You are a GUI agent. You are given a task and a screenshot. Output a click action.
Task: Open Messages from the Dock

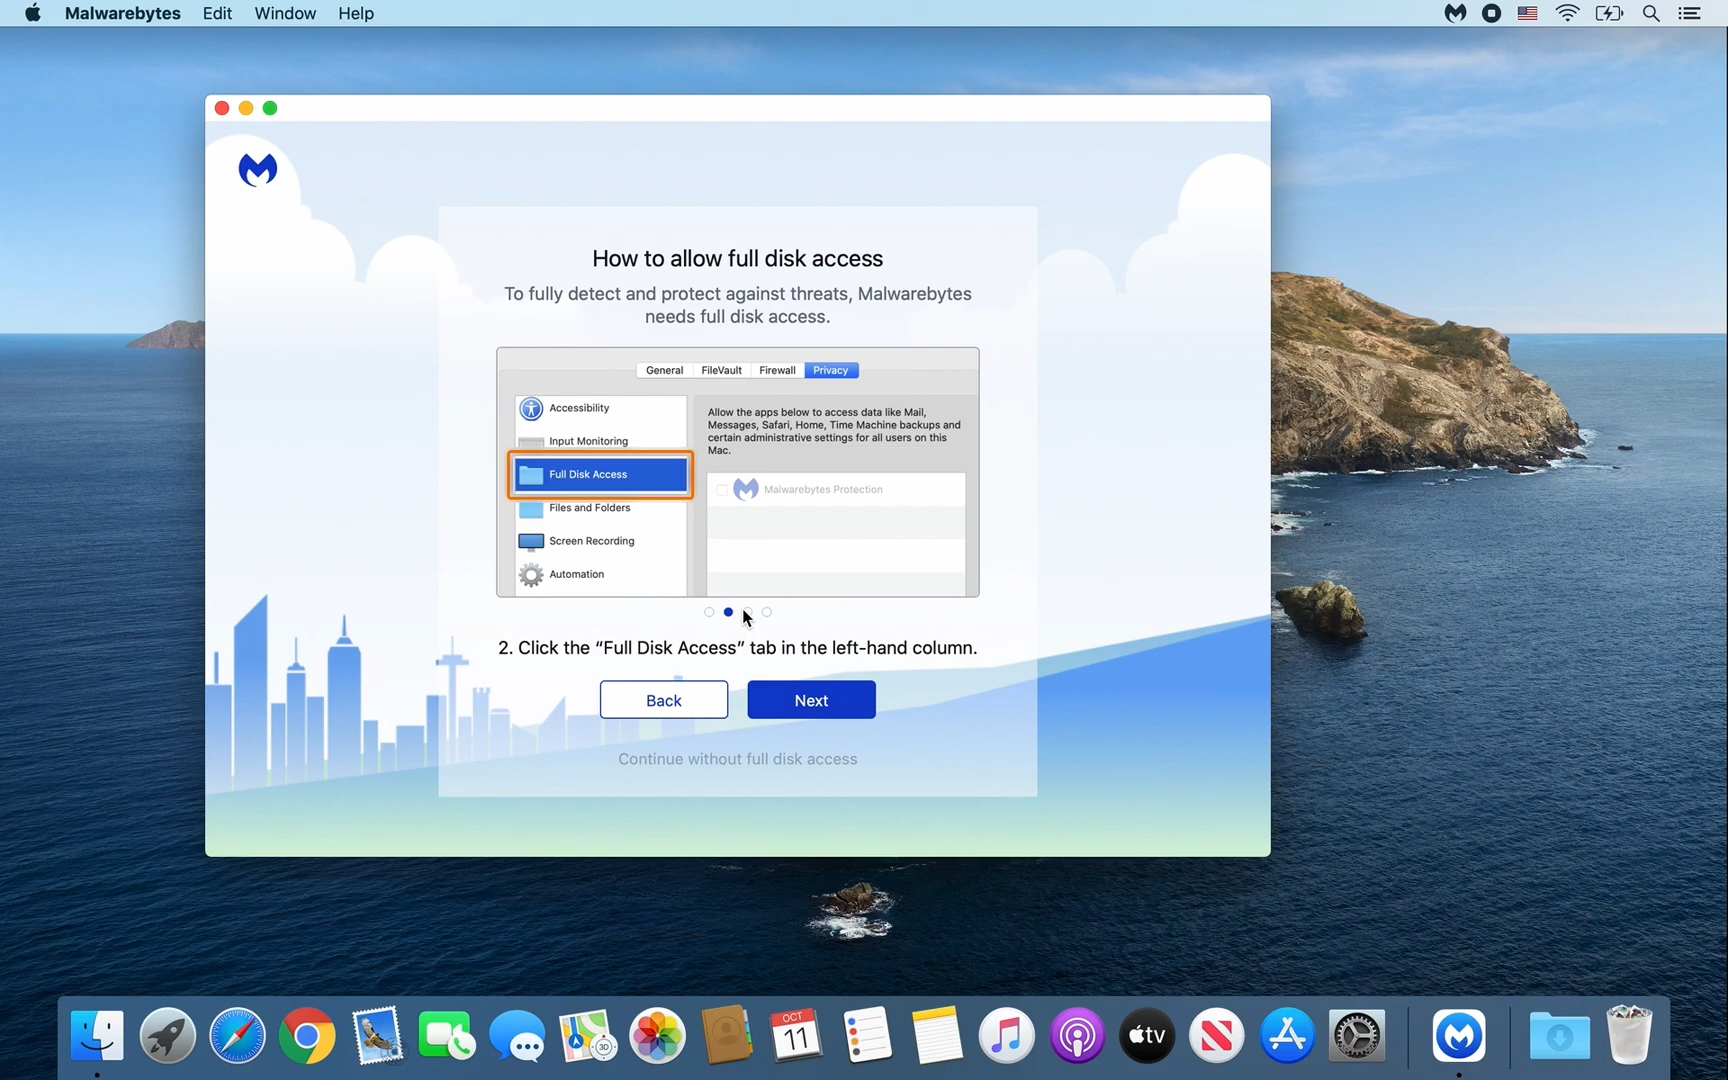point(517,1035)
